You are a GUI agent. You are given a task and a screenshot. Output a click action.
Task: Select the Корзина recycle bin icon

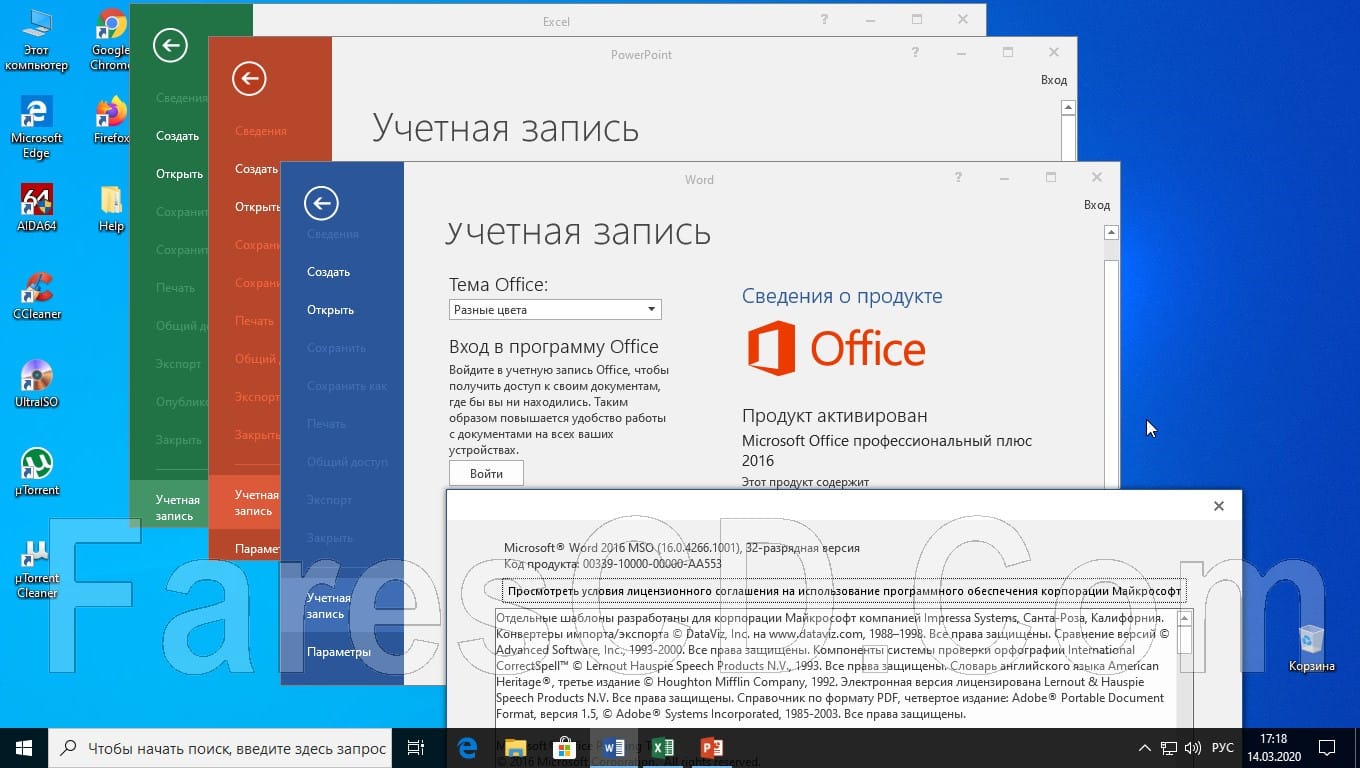coord(1311,648)
